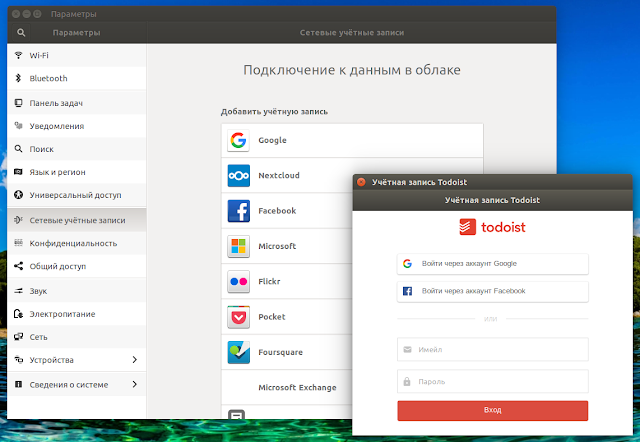Sign in via Facebook in Todoist dialog

click(x=493, y=291)
